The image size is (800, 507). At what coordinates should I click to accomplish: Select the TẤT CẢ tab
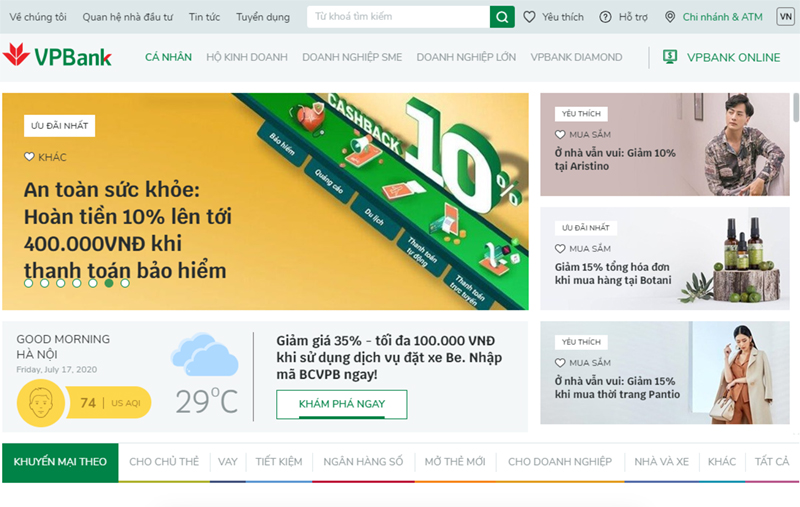click(772, 462)
